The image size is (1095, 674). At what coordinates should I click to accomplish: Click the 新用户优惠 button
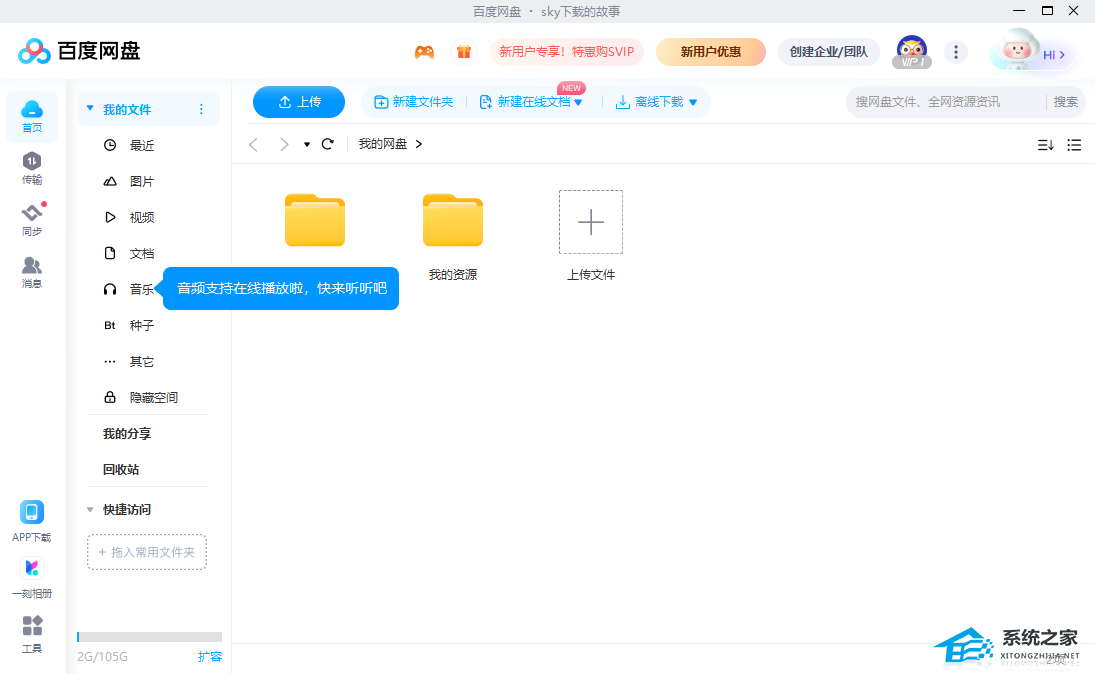(710, 52)
